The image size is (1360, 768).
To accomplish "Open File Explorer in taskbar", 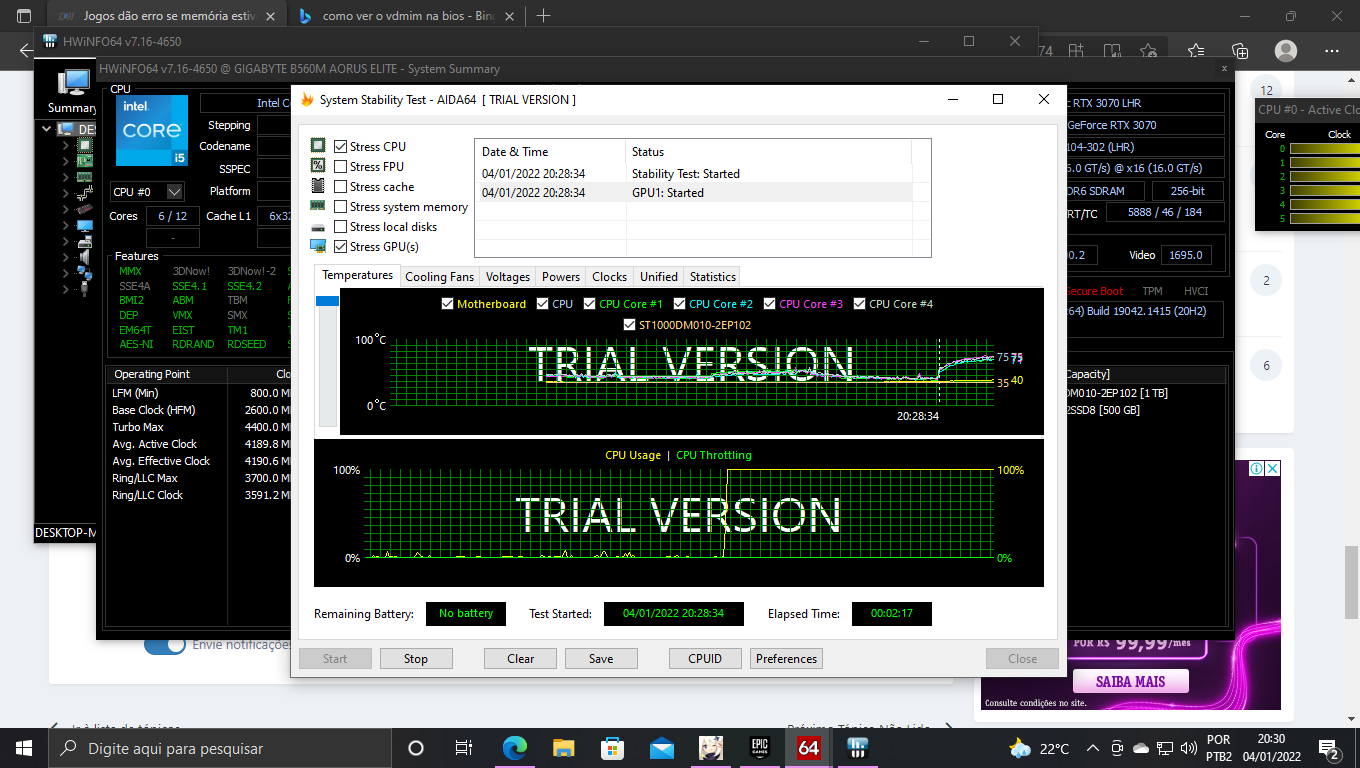I will tap(564, 748).
